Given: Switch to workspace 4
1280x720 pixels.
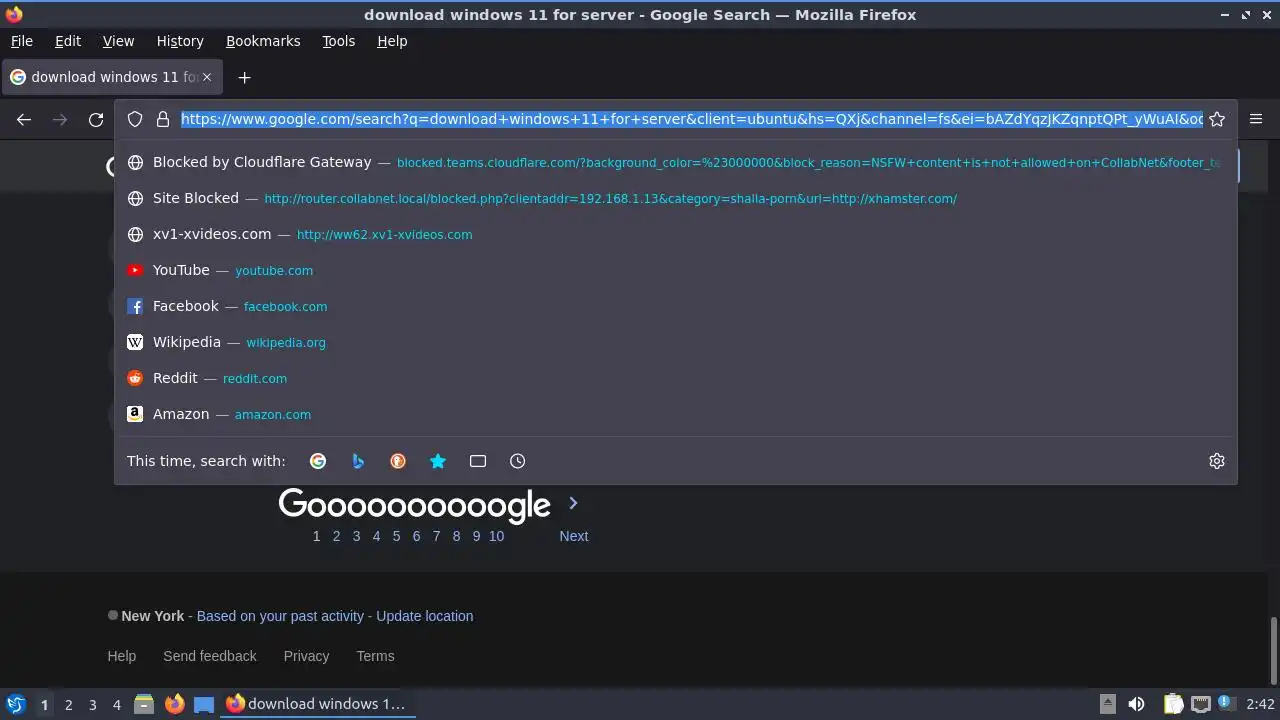Looking at the screenshot, I should click(x=116, y=705).
